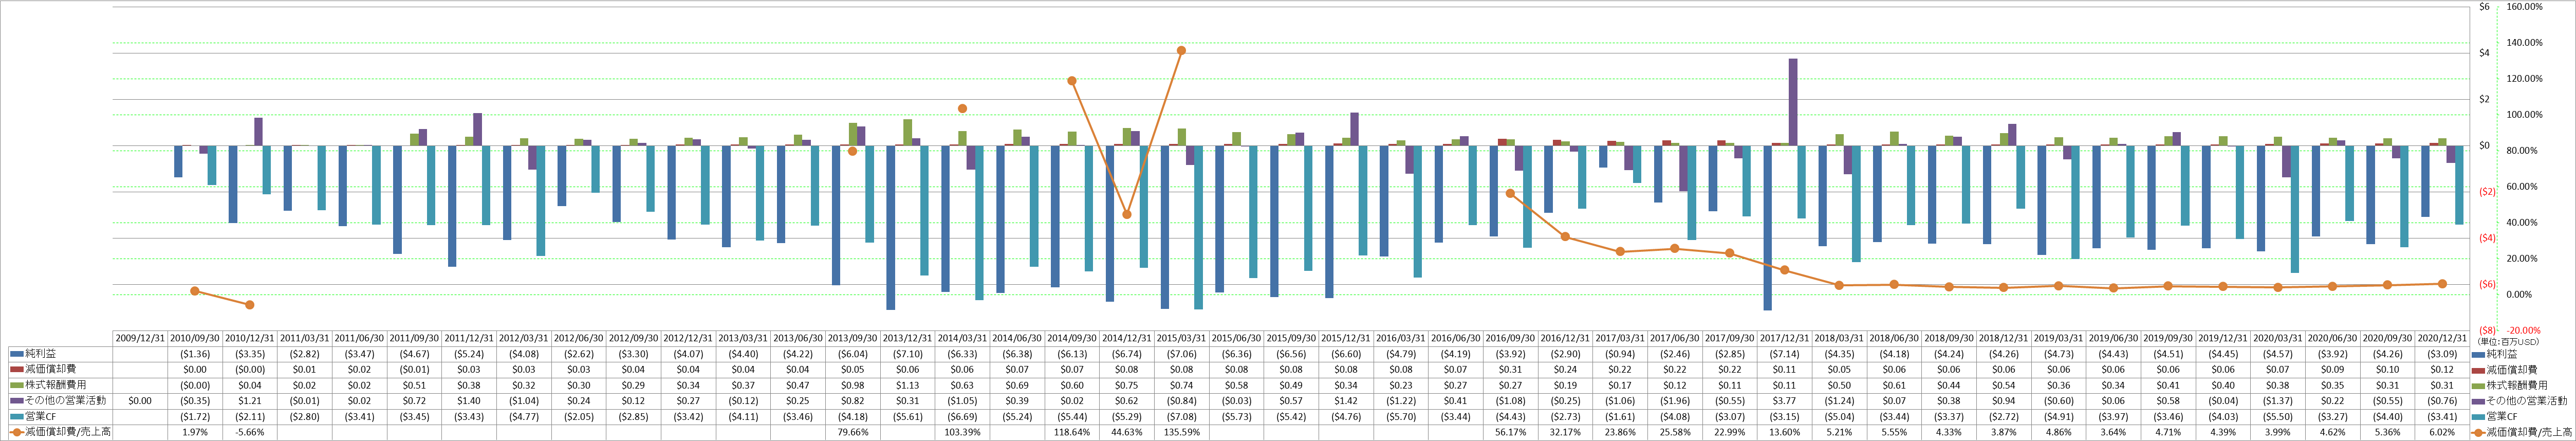The image size is (2576, 441).
Task: Click the ($1.36) 純利益 cell for 2010/09/30
Action: 195,354
